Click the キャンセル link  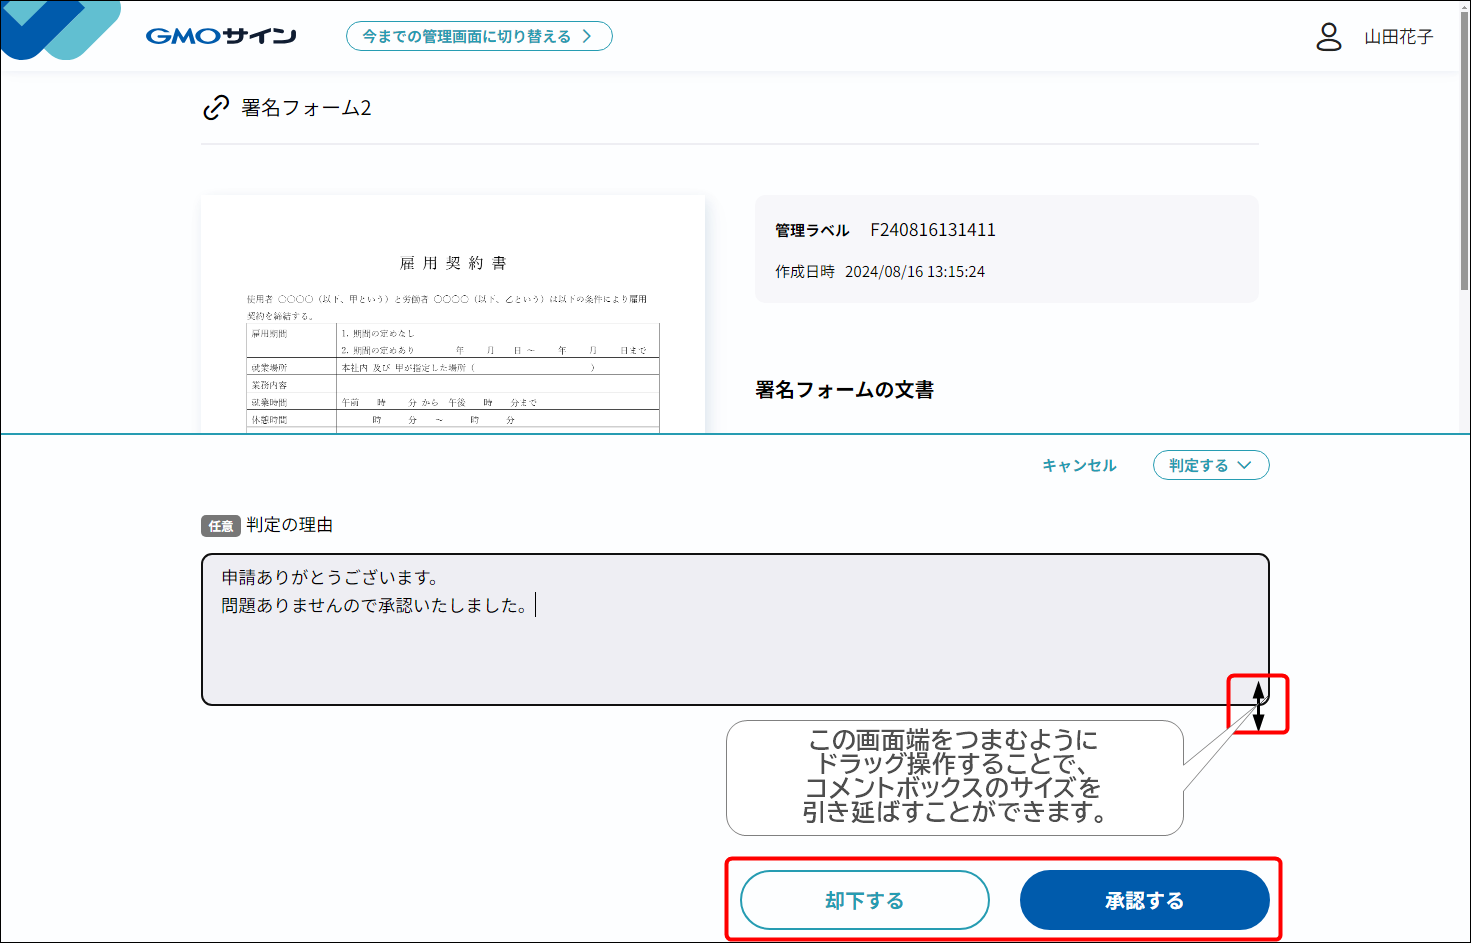pyautogui.click(x=1079, y=465)
